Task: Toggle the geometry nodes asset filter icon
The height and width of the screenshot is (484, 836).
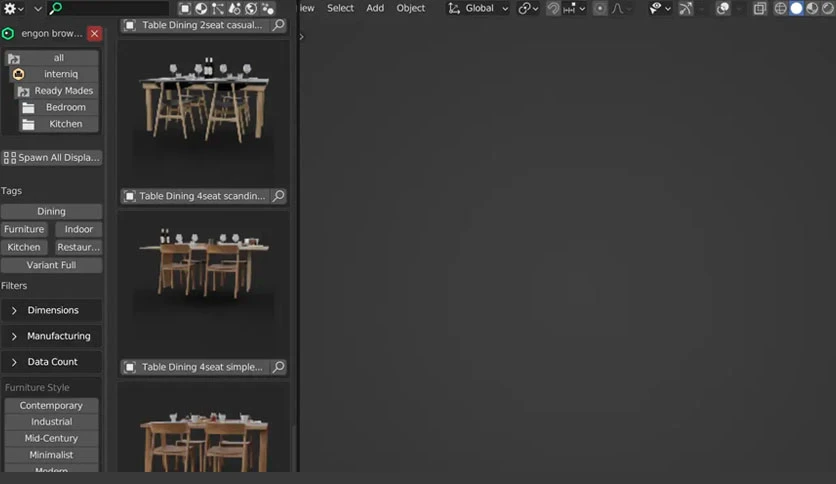Action: point(218,9)
